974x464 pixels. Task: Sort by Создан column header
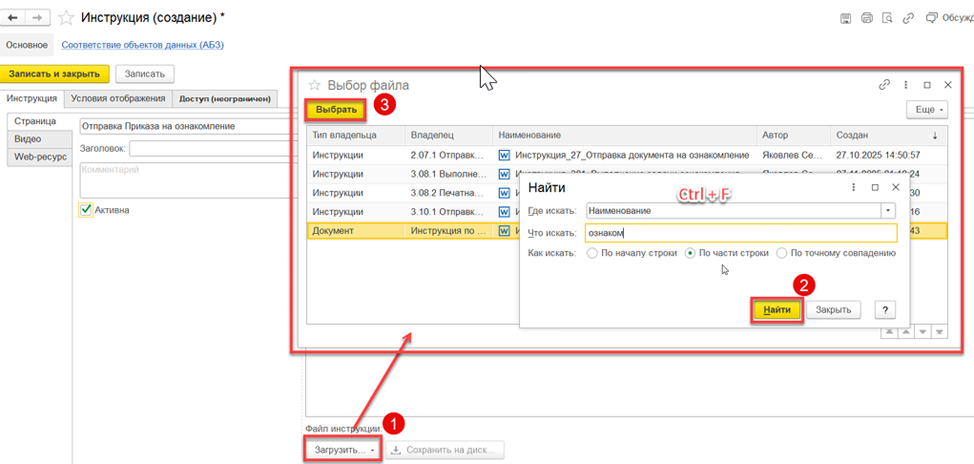888,135
